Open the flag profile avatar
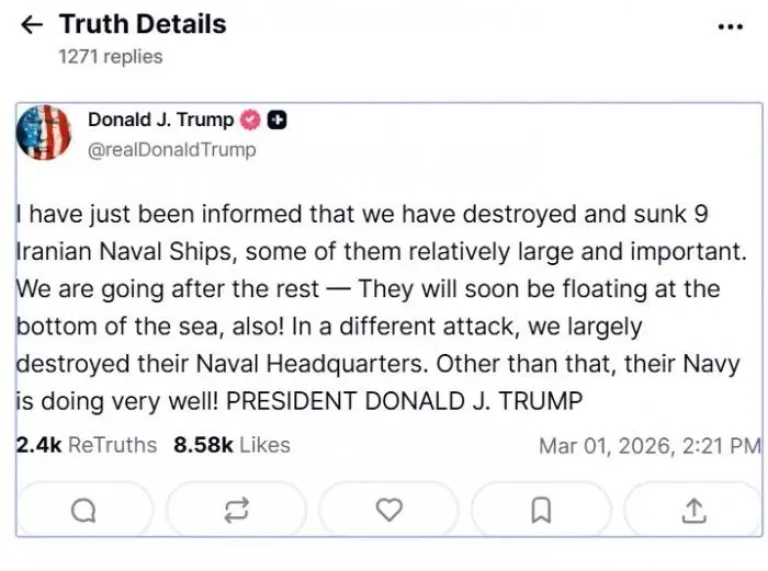This screenshot has width=768, height=571. point(44,134)
